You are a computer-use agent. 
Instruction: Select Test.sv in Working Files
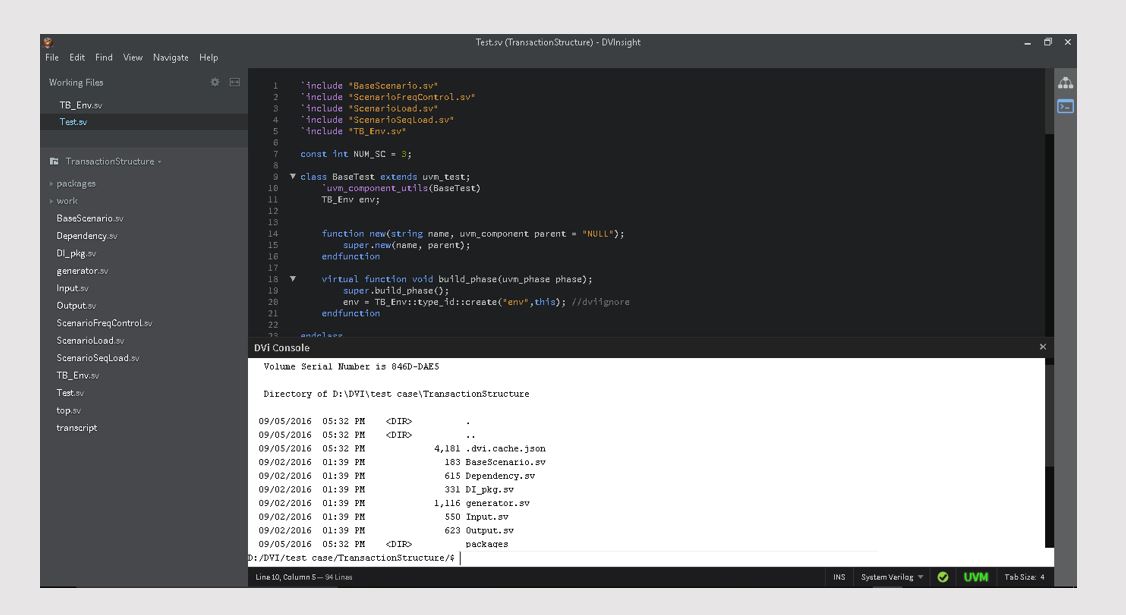point(73,122)
